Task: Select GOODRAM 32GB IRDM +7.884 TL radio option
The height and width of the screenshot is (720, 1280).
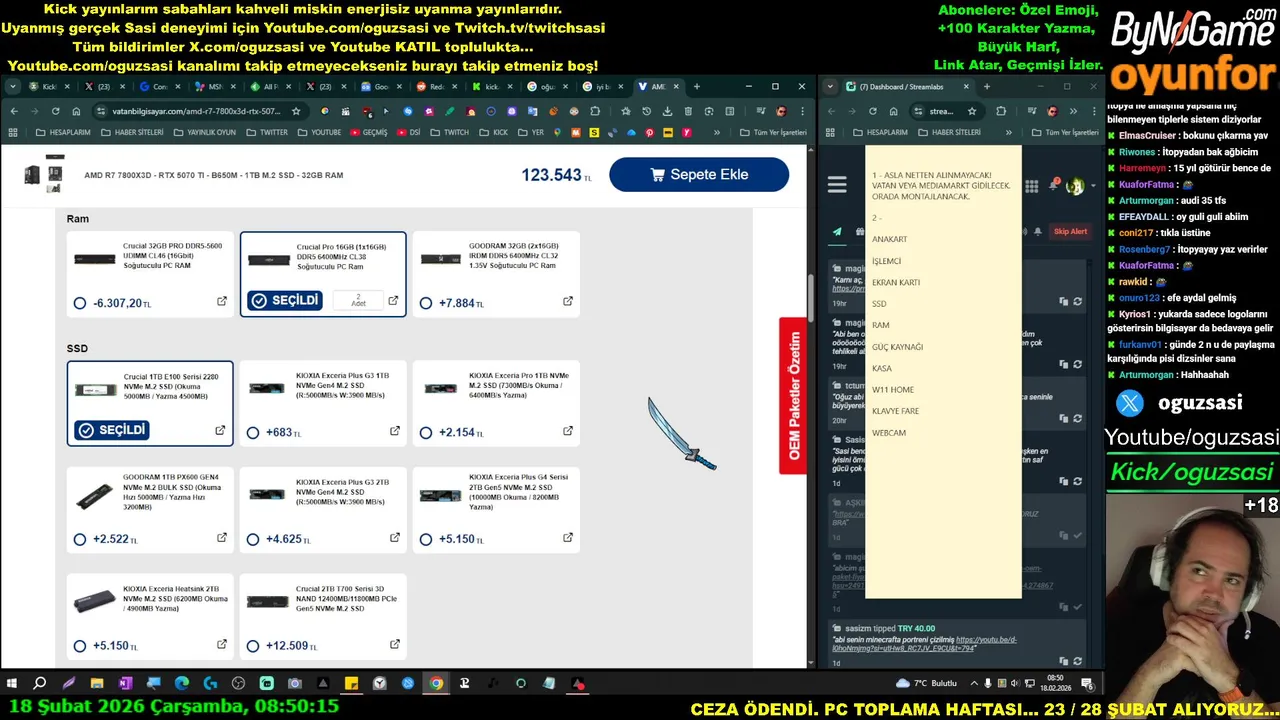Action: (426, 303)
